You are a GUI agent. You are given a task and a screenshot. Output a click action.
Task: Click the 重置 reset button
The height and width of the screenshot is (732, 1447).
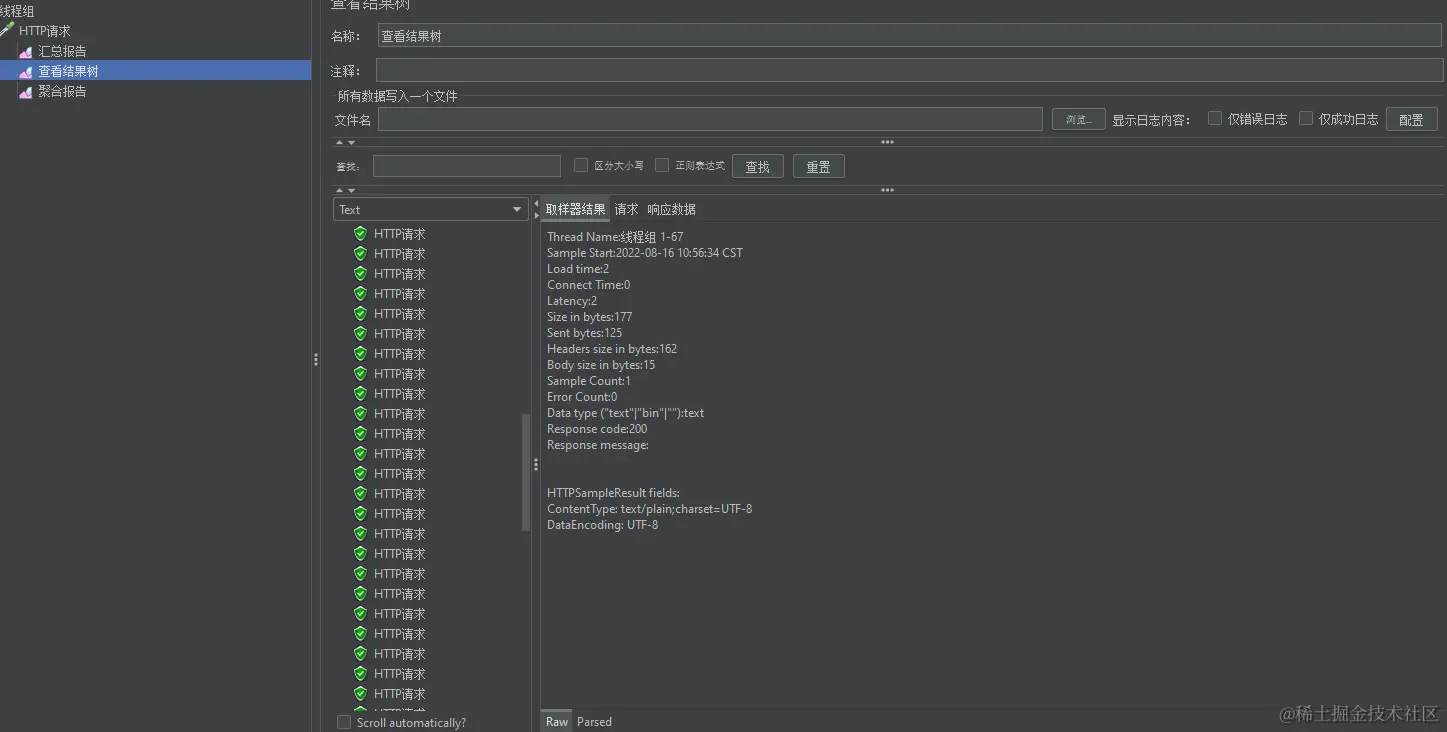[x=818, y=166]
